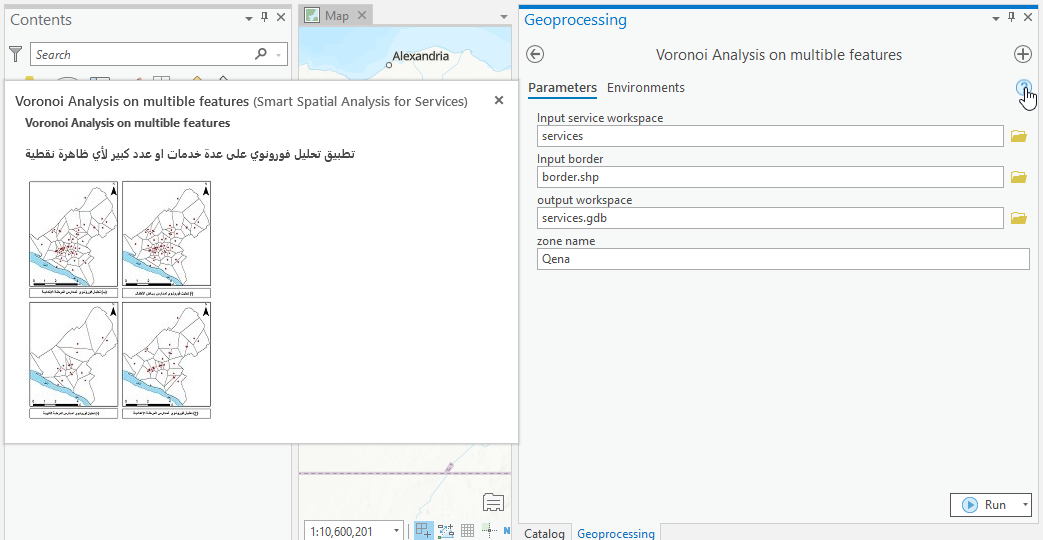Switch to the Geoprocessing bottom tab
1043x540 pixels.
click(x=615, y=533)
